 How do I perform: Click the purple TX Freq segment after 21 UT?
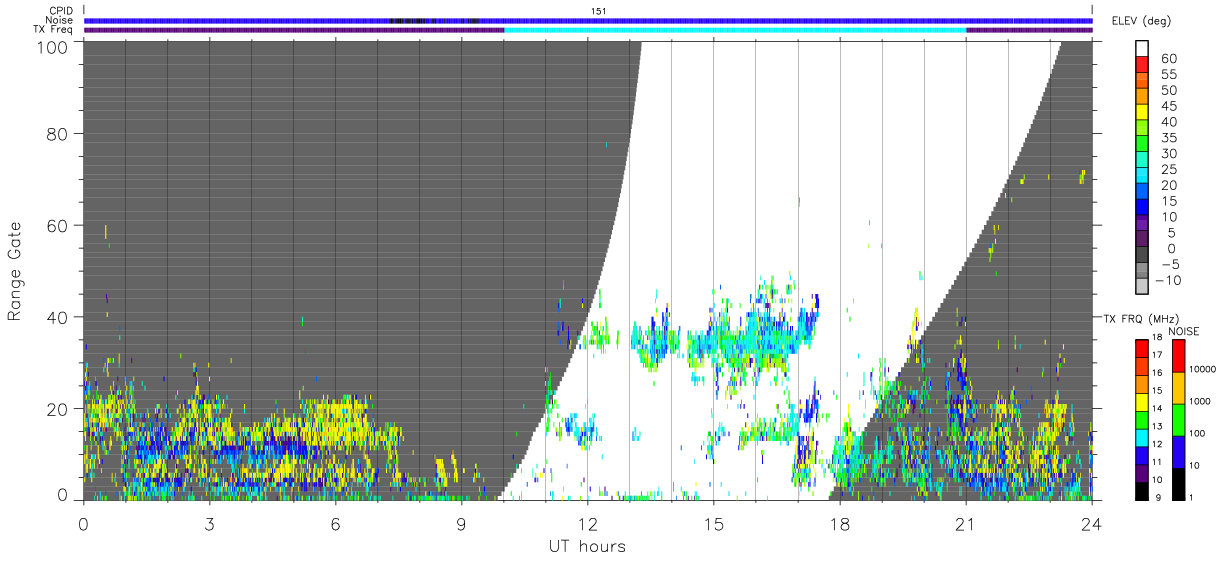click(x=1029, y=30)
